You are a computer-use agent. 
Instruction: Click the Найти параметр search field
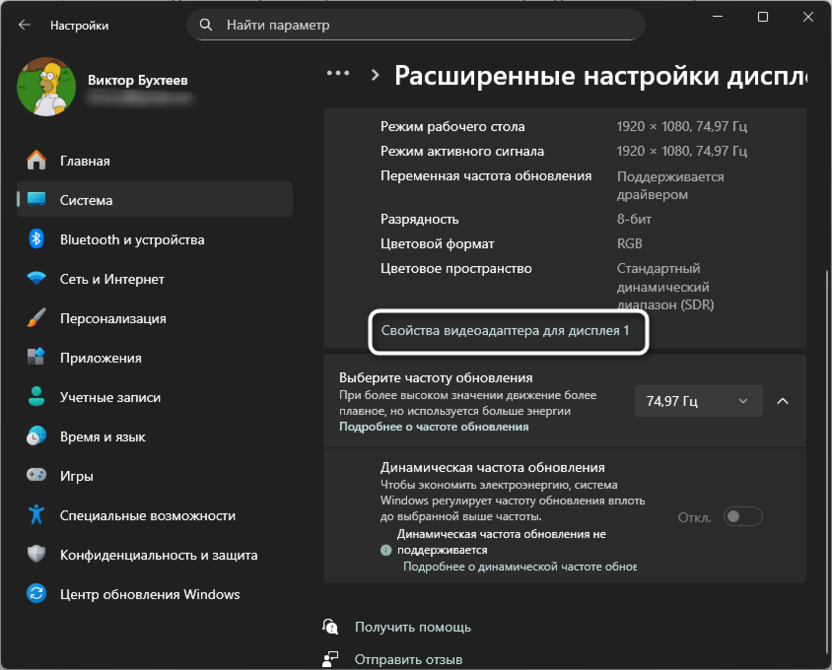[416, 24]
